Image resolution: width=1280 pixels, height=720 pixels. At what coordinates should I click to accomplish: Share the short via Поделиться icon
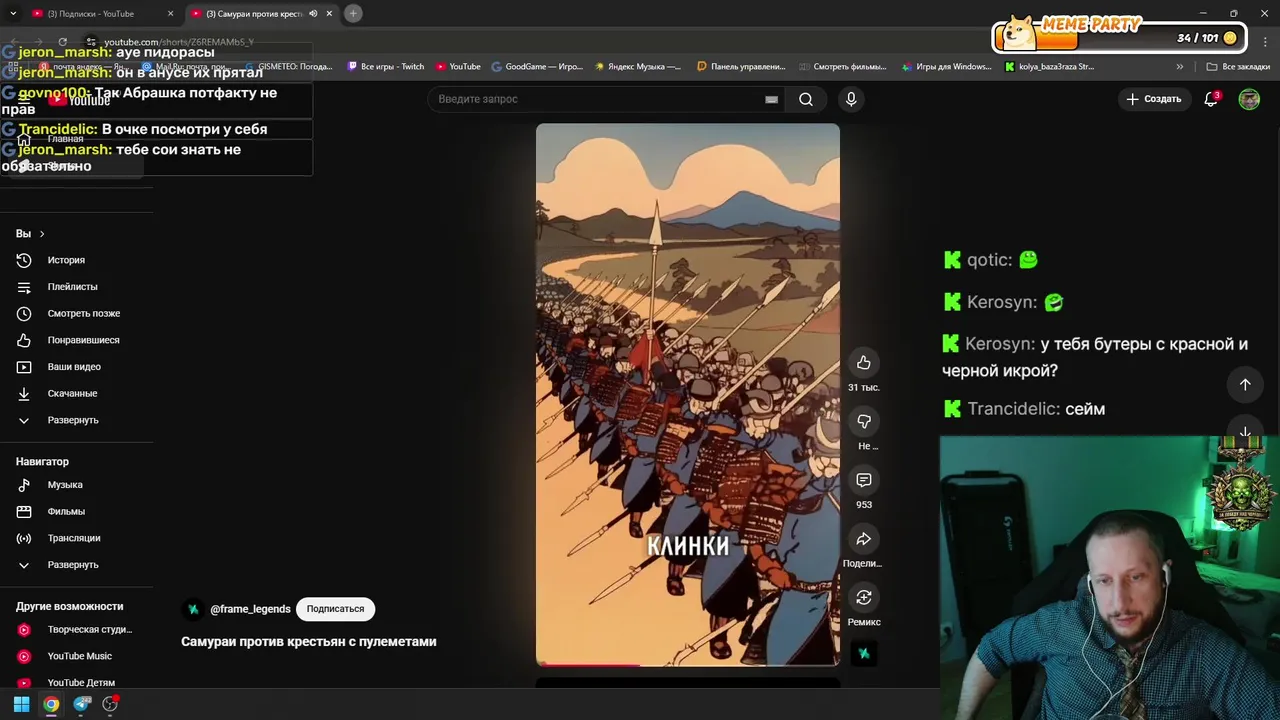864,539
